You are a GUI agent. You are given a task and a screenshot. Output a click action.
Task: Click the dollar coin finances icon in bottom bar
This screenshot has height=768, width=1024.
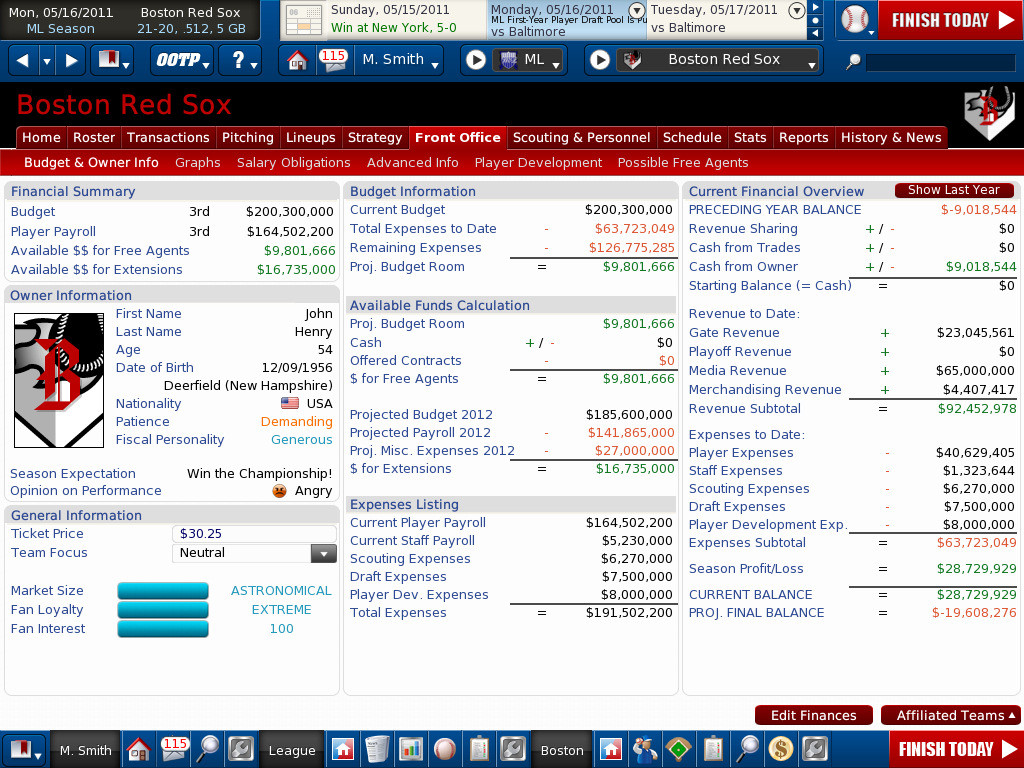coord(780,749)
